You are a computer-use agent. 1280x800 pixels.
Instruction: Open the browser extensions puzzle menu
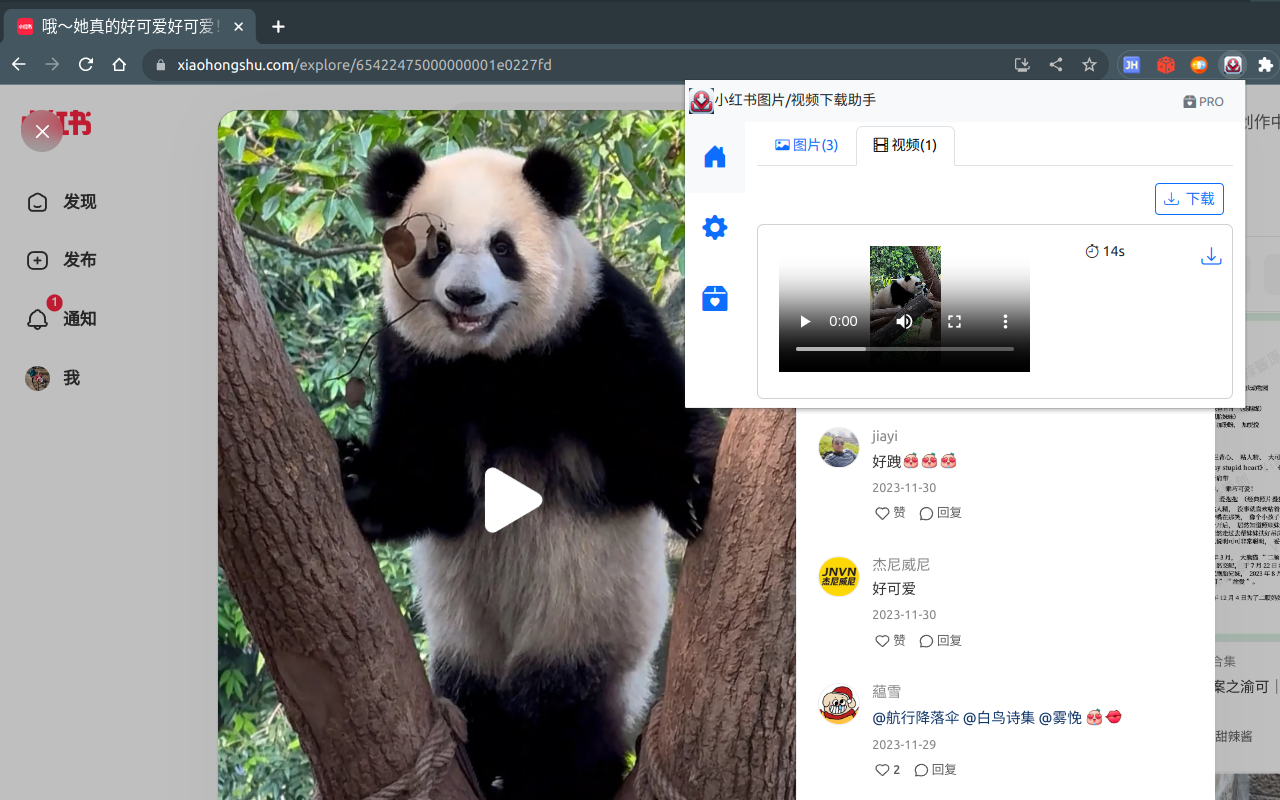[1265, 64]
